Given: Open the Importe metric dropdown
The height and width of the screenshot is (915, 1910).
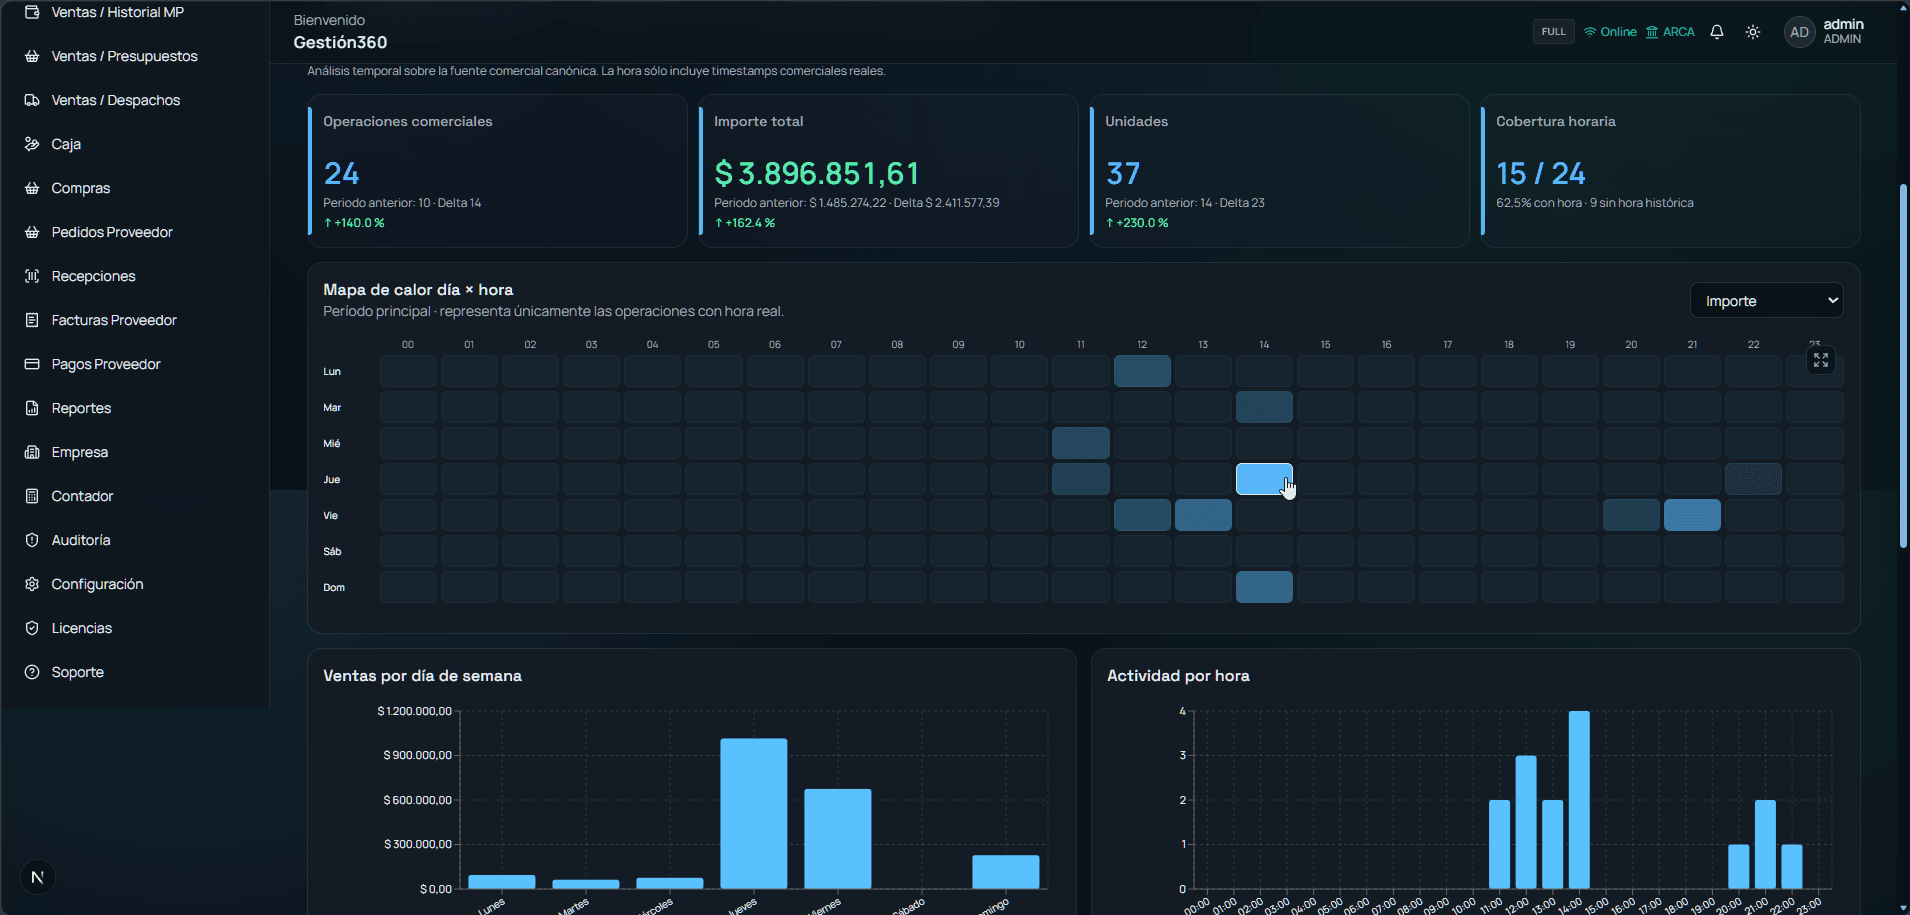Looking at the screenshot, I should 1766,301.
